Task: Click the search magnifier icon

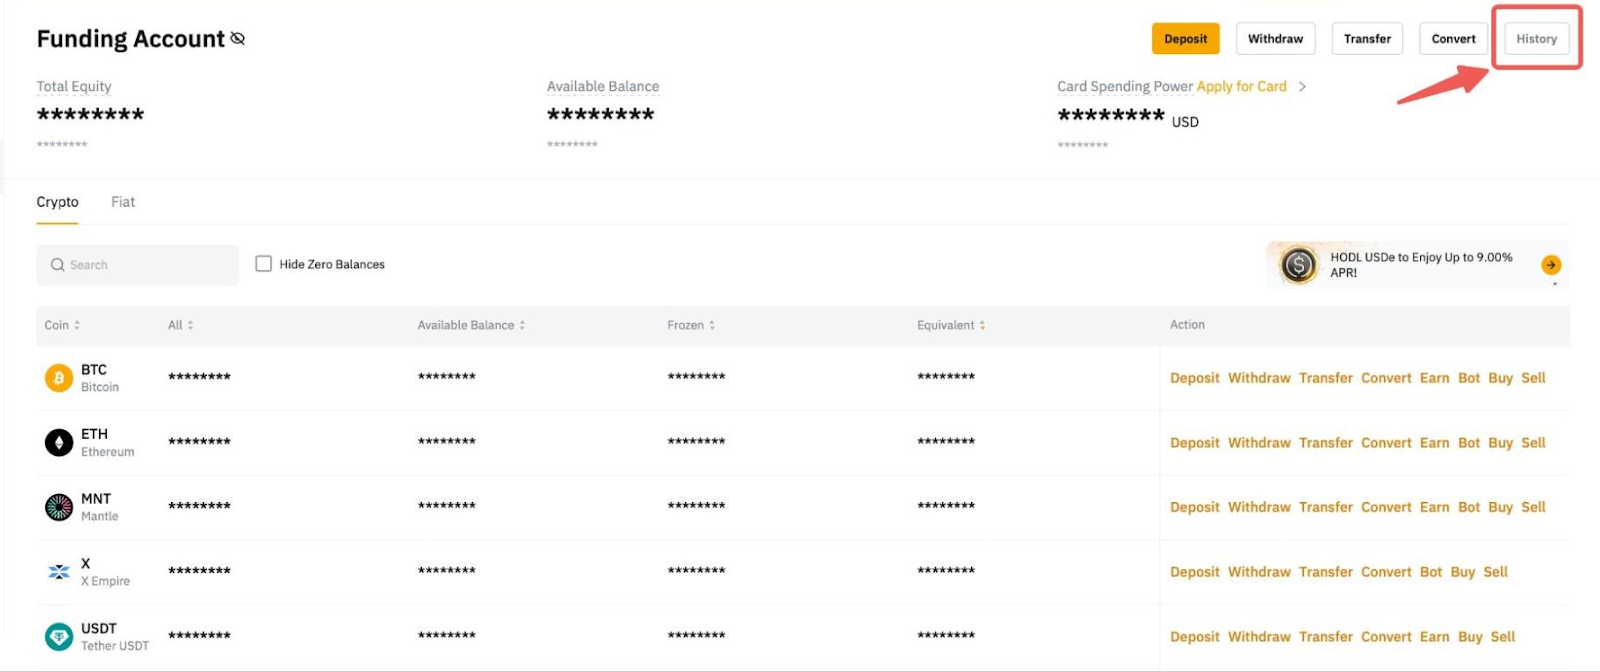Action: coord(57,265)
